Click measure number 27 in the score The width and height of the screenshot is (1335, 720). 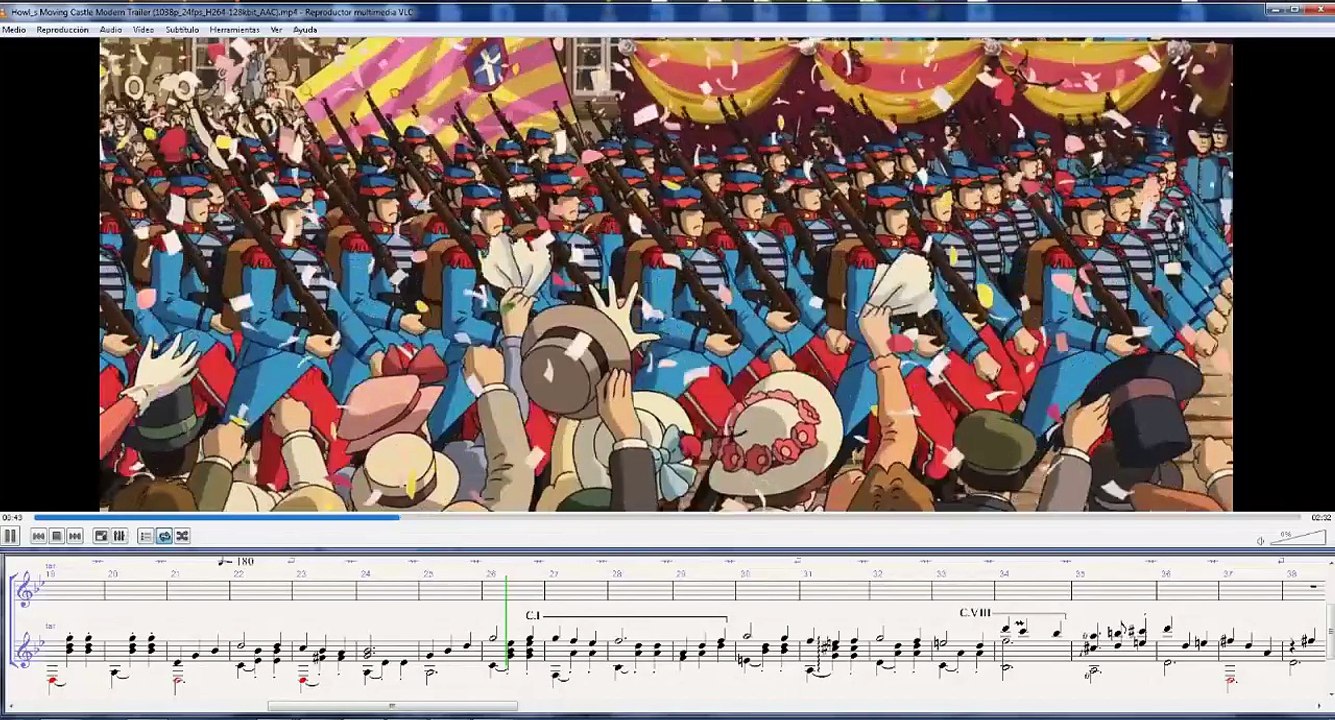(554, 574)
